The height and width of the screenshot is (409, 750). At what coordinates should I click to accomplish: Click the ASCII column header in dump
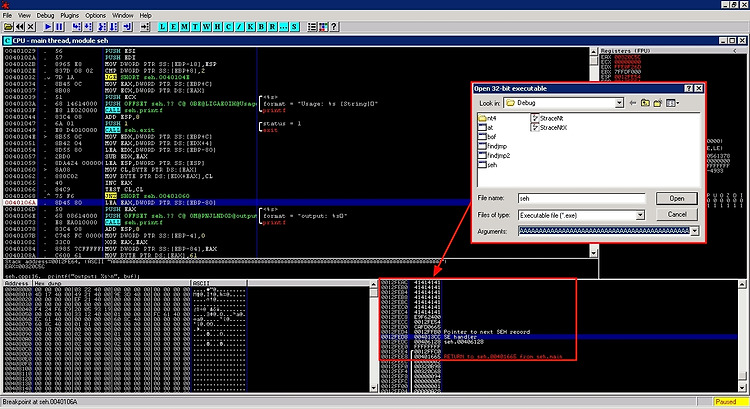pos(219,283)
